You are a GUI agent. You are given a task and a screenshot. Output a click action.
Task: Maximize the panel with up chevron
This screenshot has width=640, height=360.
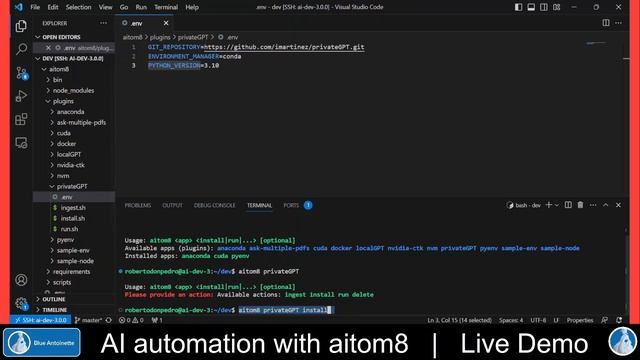[606, 205]
